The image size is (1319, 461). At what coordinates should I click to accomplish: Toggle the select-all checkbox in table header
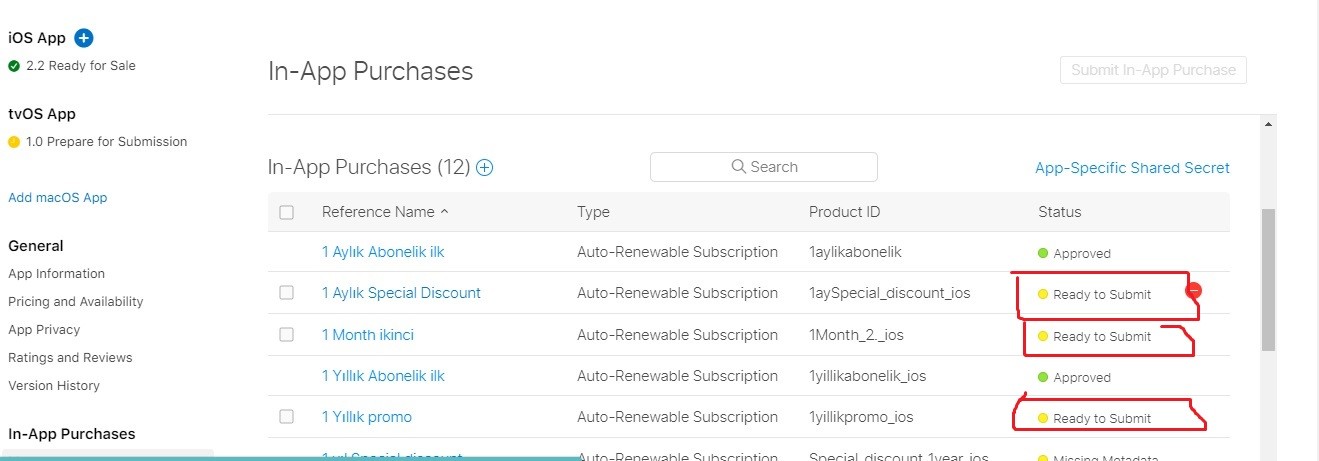coord(287,212)
